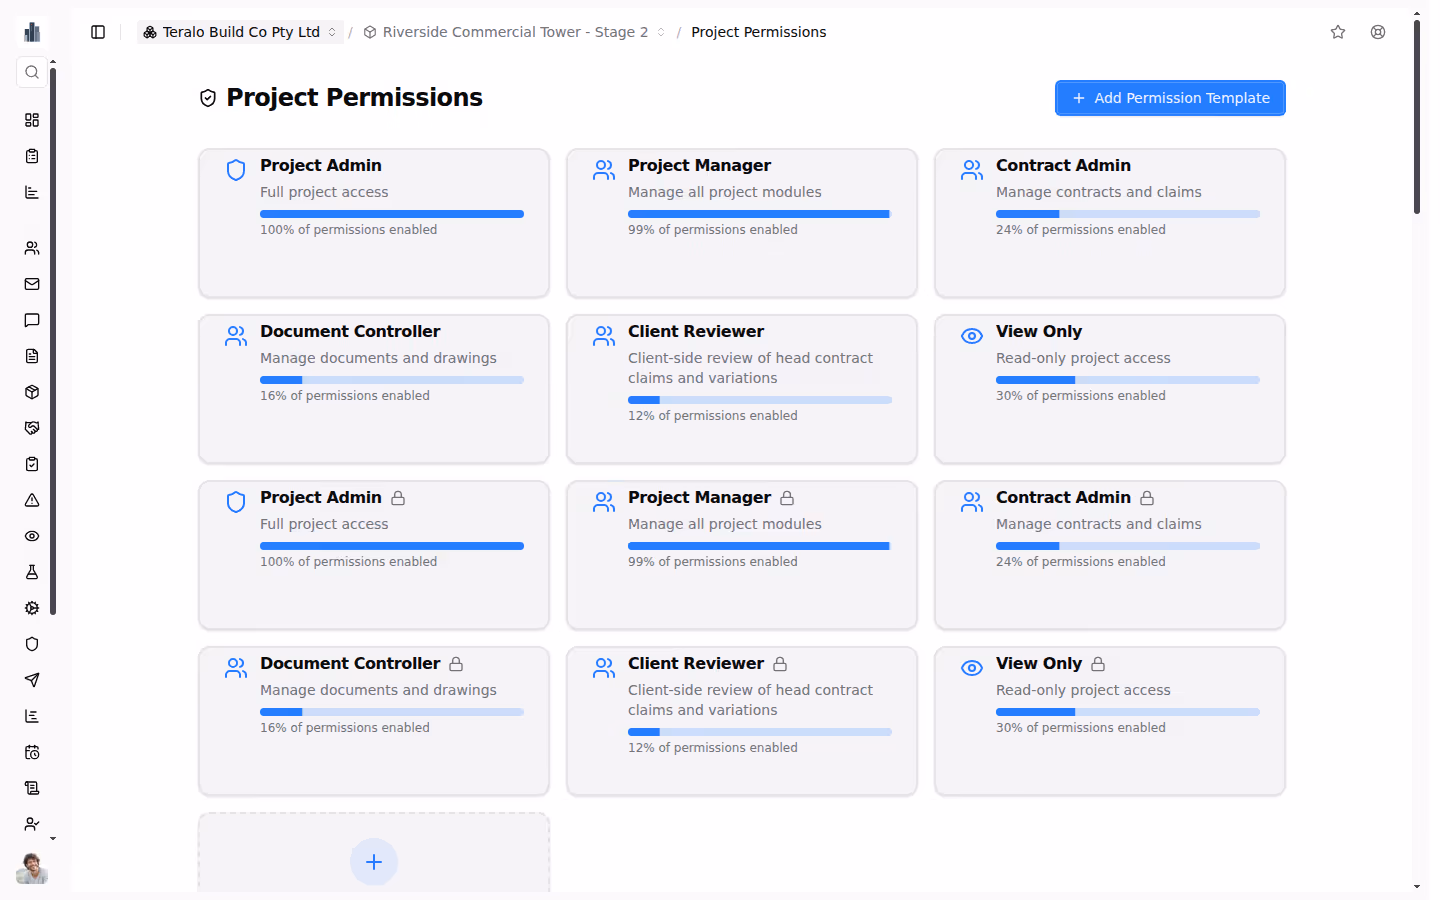Image resolution: width=1440 pixels, height=900 pixels.
Task: Click the 24% progress bar on locked Contract Admin card
Action: (x=1128, y=546)
